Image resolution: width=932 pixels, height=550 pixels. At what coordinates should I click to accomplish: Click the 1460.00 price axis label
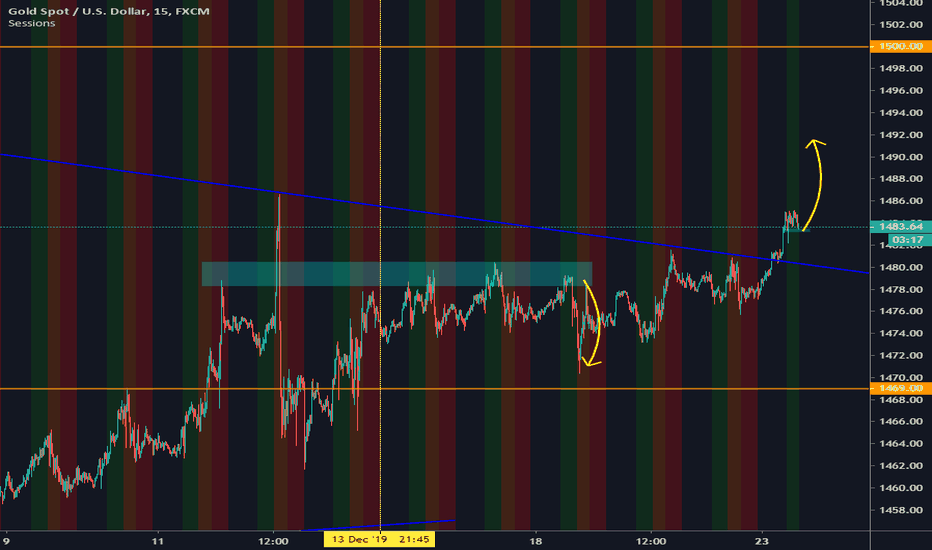pos(900,488)
